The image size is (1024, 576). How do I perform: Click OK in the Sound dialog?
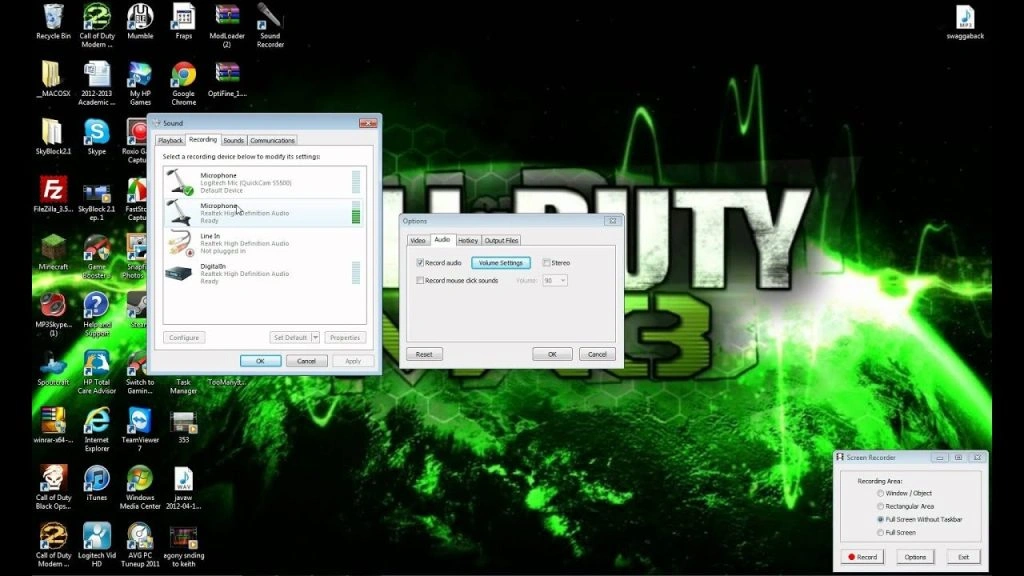pyautogui.click(x=260, y=361)
